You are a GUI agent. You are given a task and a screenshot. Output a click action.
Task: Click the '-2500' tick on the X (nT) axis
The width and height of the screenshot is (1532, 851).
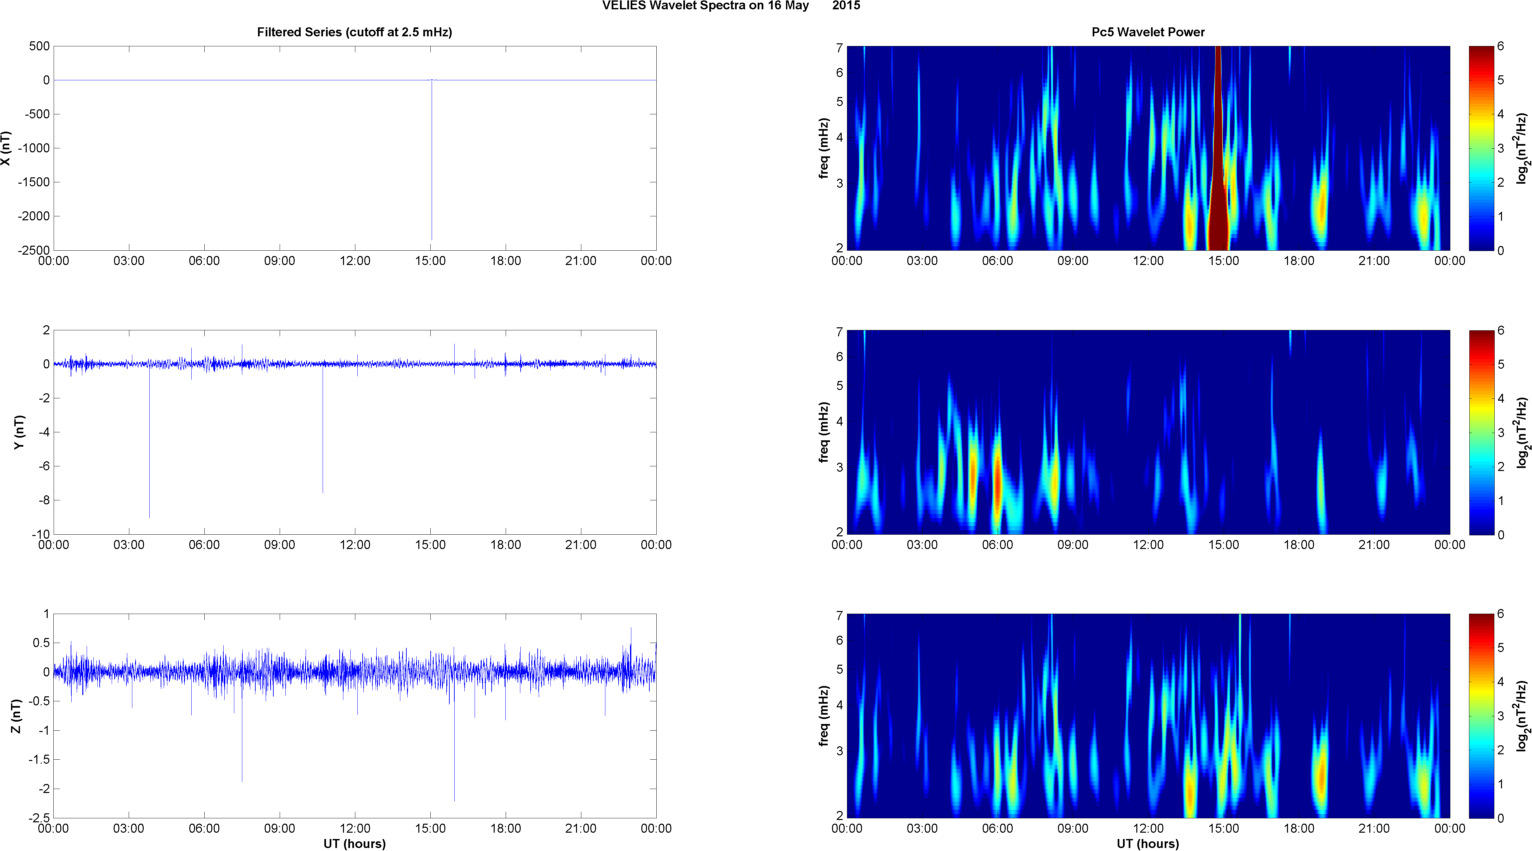click(33, 250)
